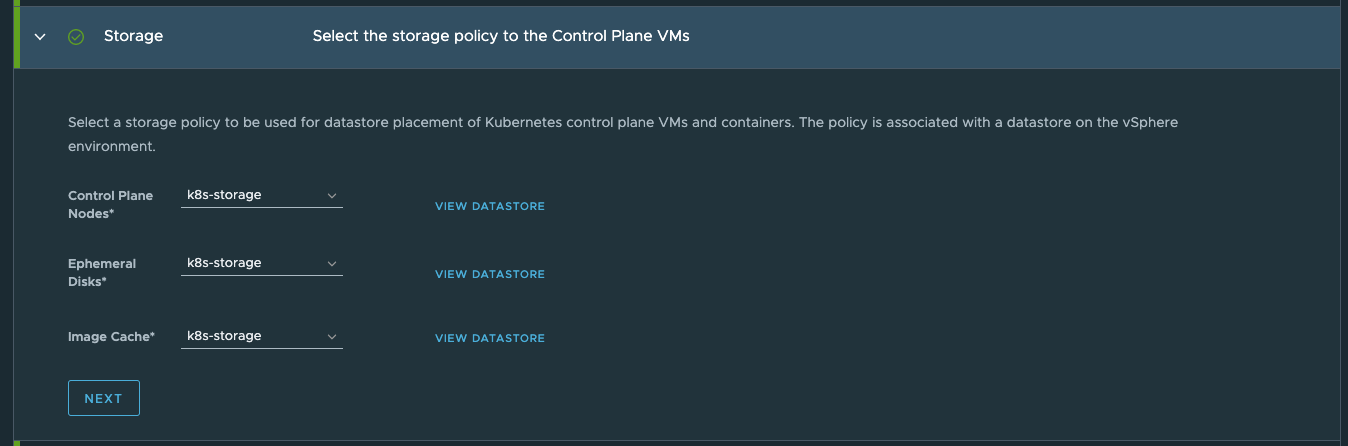Click the Image Cache field label
The width and height of the screenshot is (1348, 446).
tap(111, 337)
